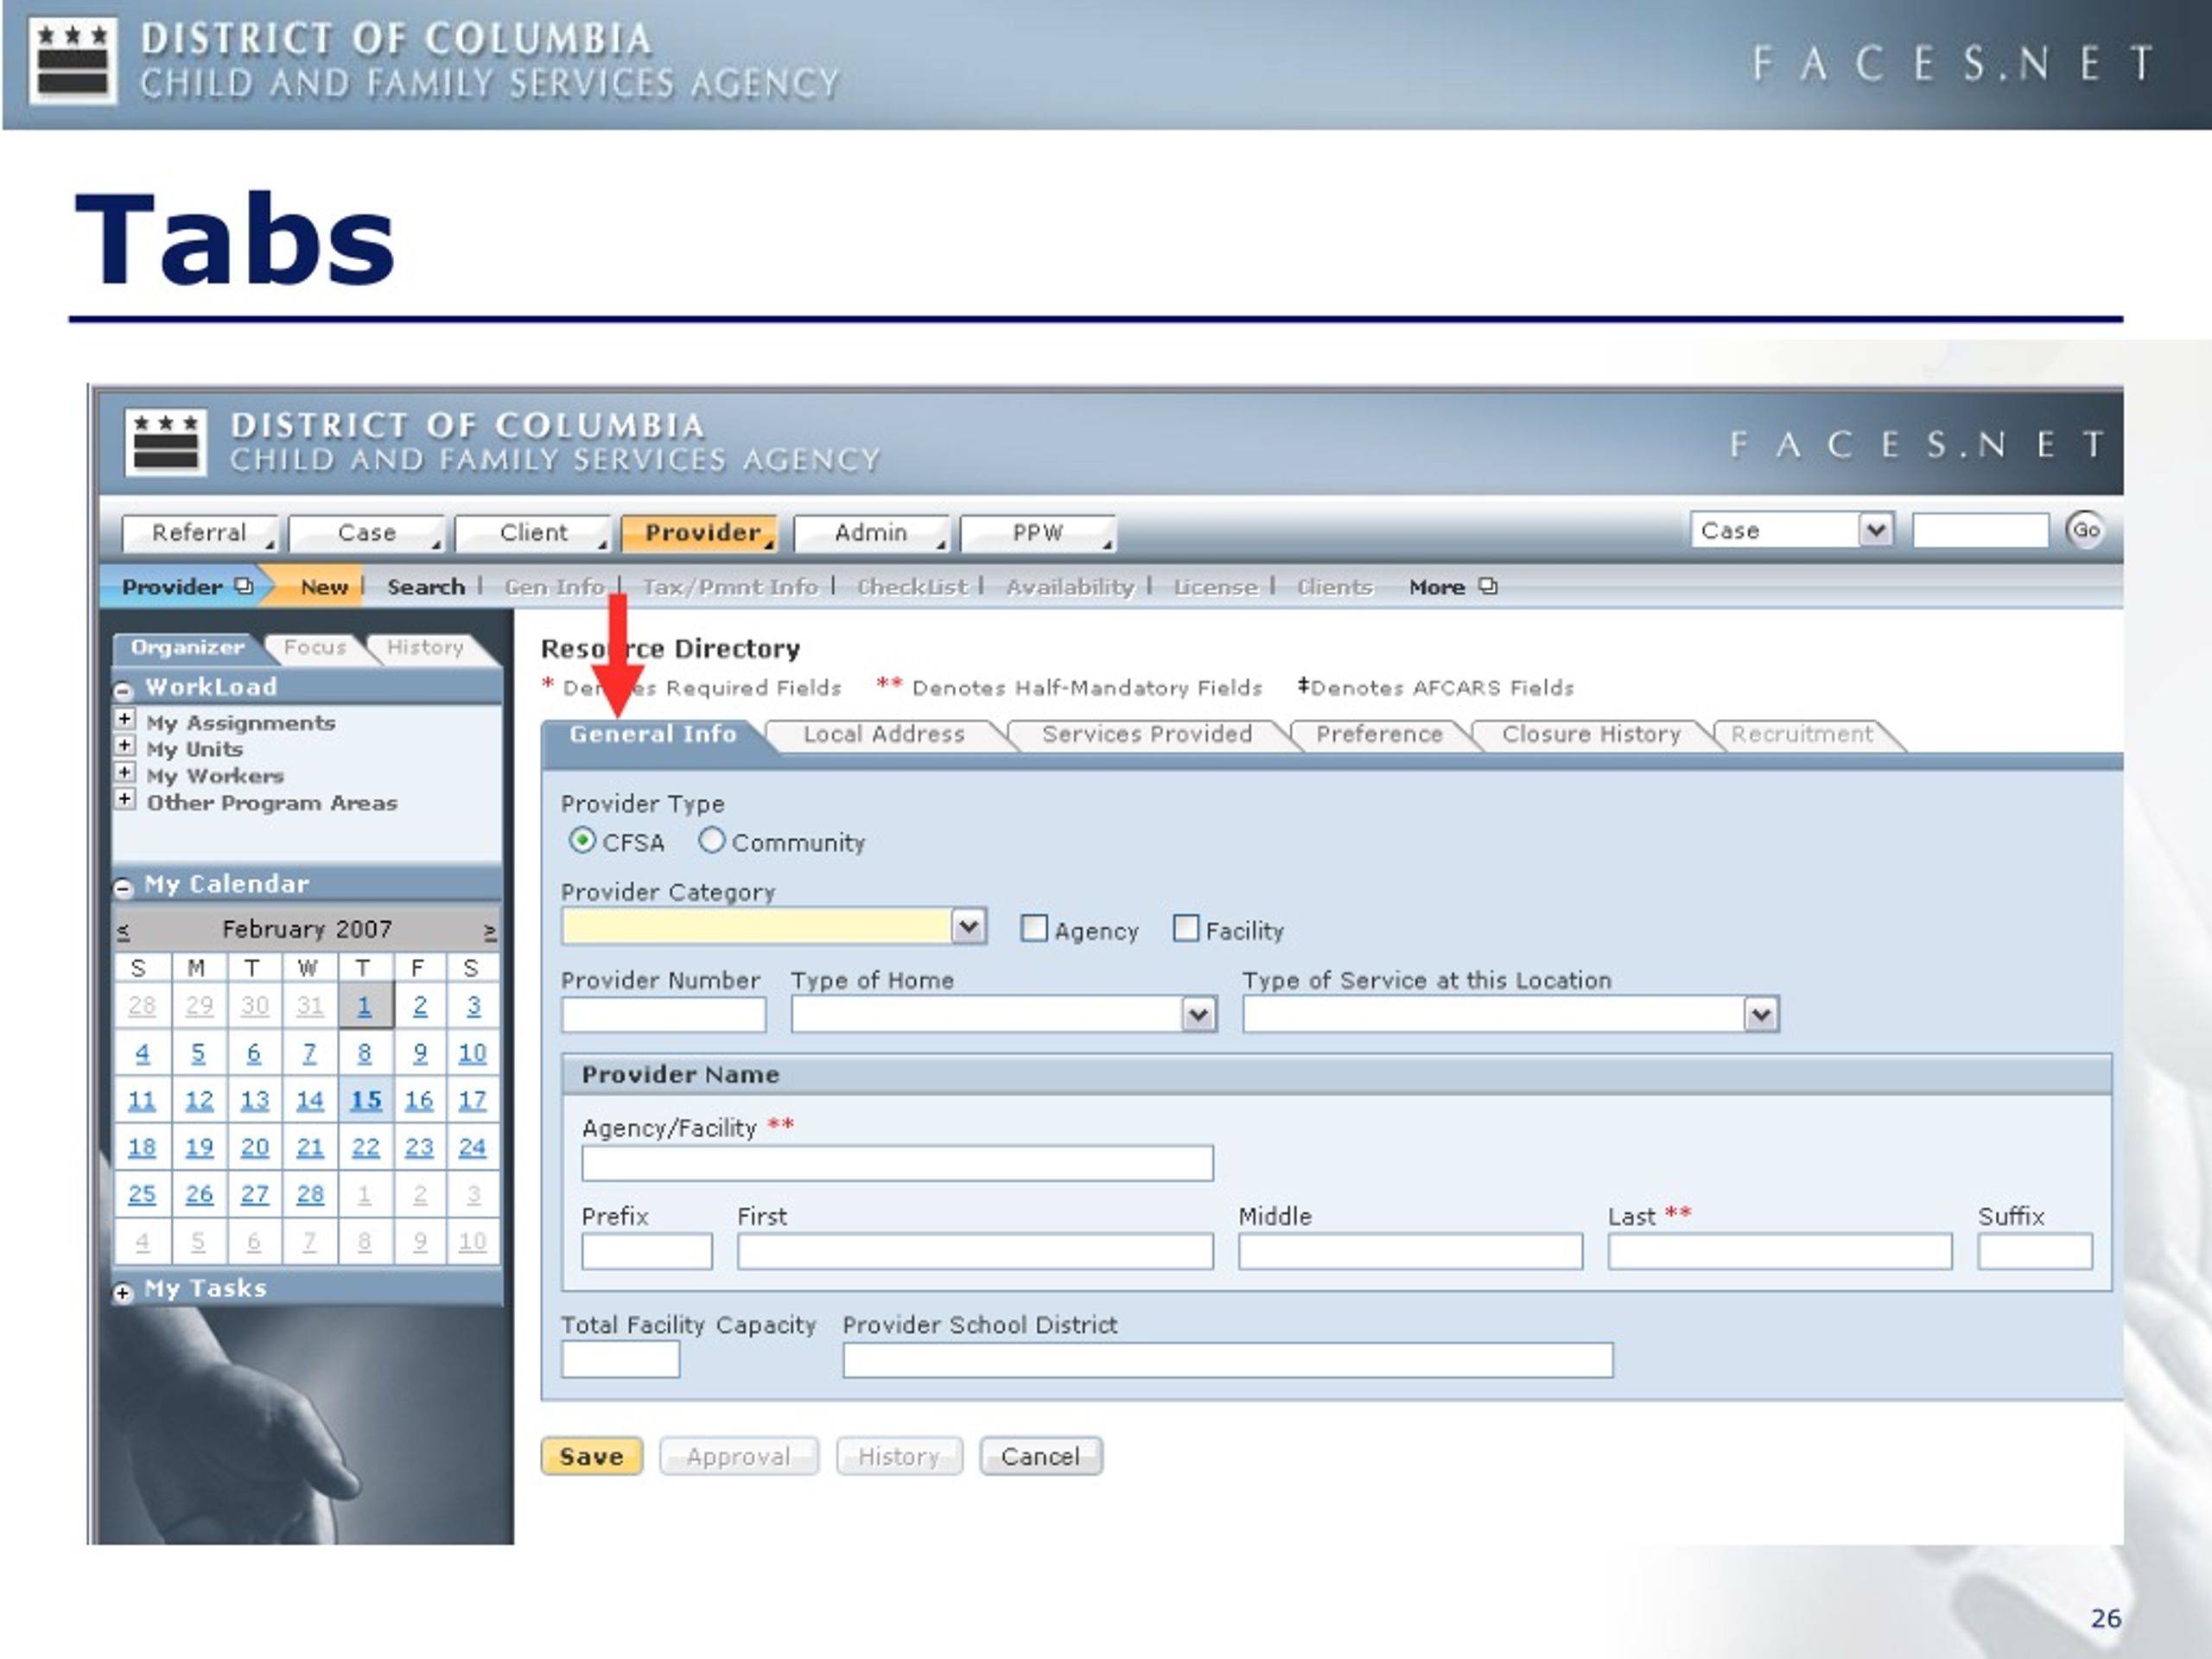This screenshot has height=1659, width=2212.
Task: Click the Search submenu item
Action: pyautogui.click(x=426, y=587)
